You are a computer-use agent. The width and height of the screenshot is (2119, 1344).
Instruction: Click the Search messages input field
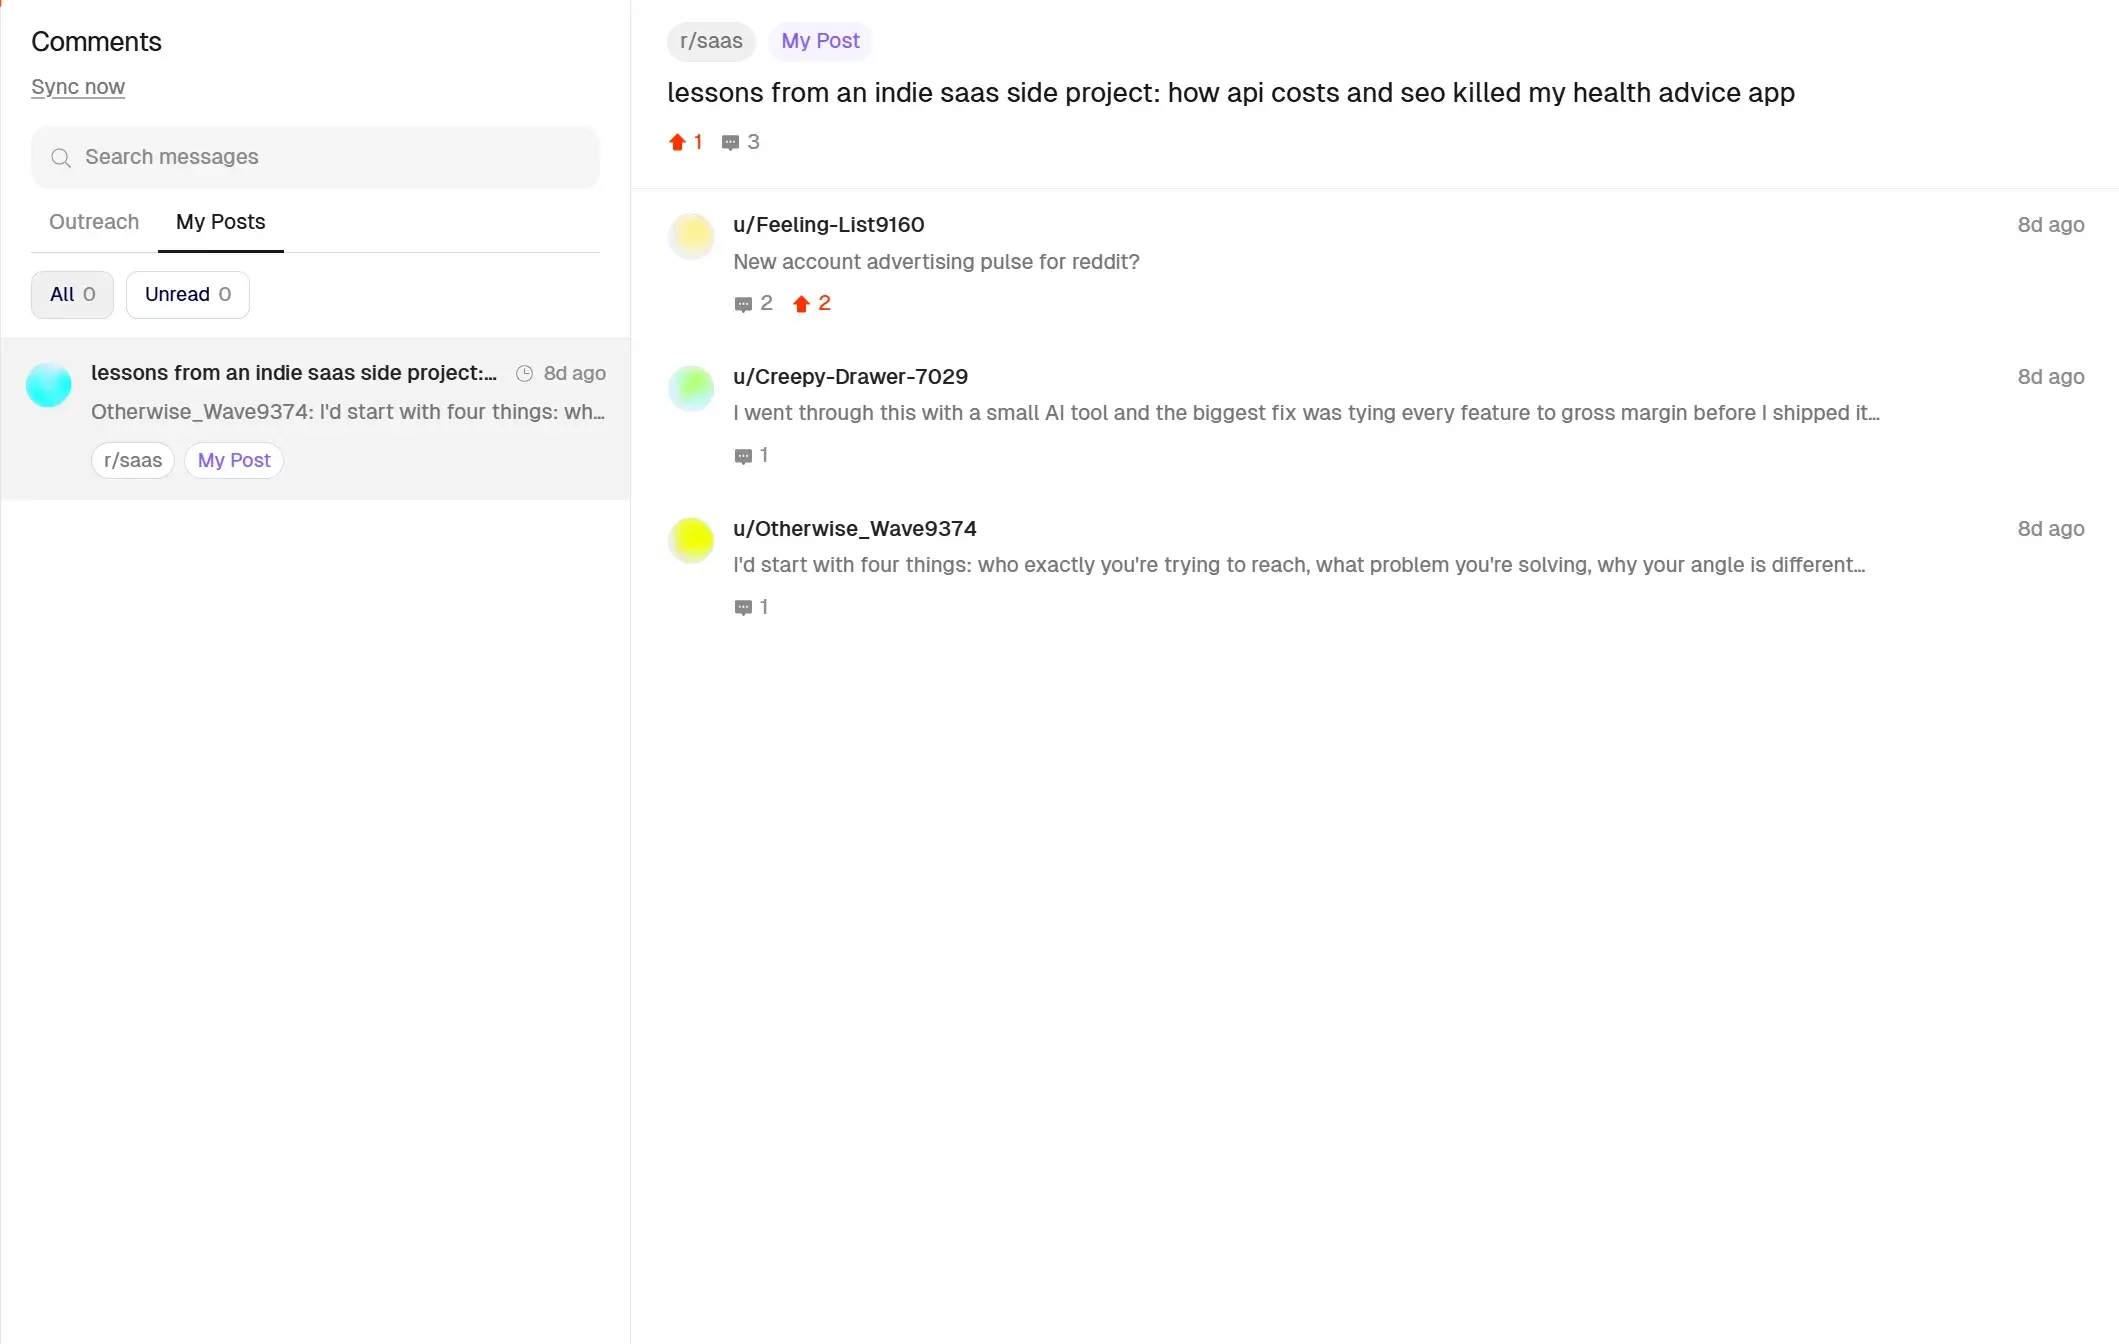[315, 157]
